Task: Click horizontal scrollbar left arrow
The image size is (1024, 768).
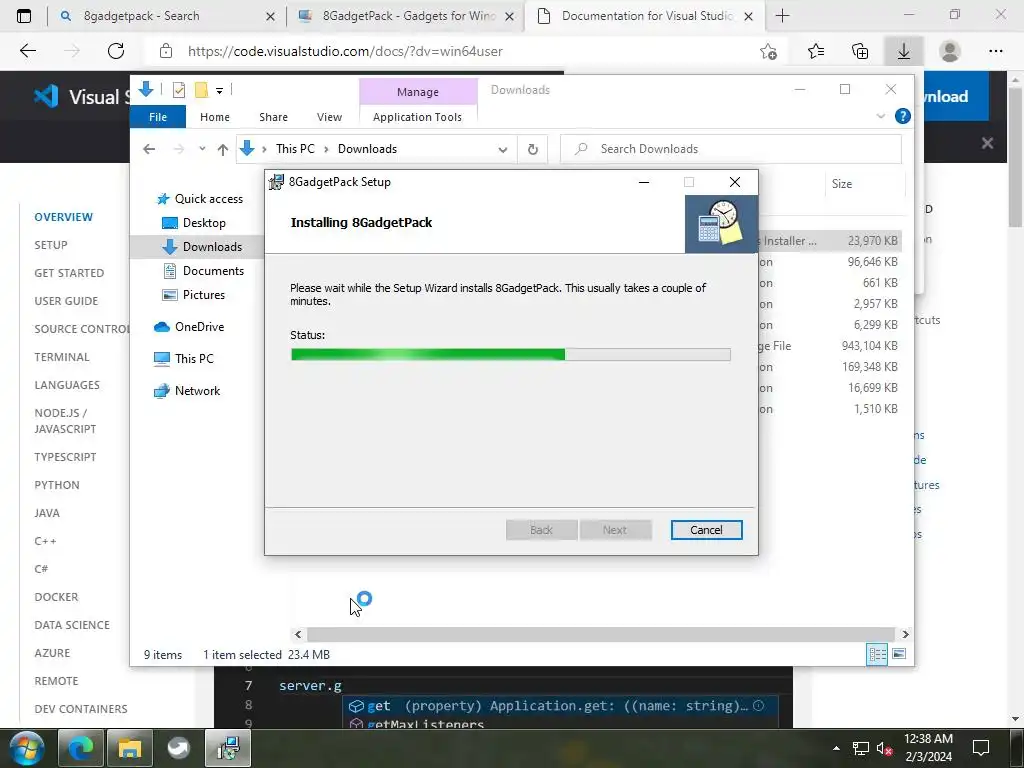Action: [298, 634]
